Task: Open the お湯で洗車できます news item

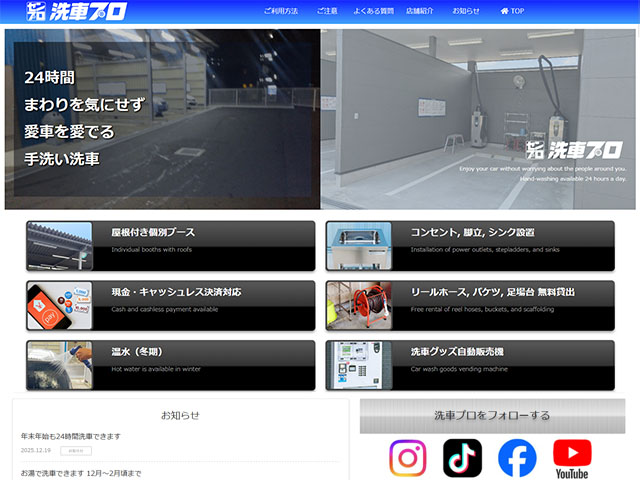Action: click(x=81, y=472)
